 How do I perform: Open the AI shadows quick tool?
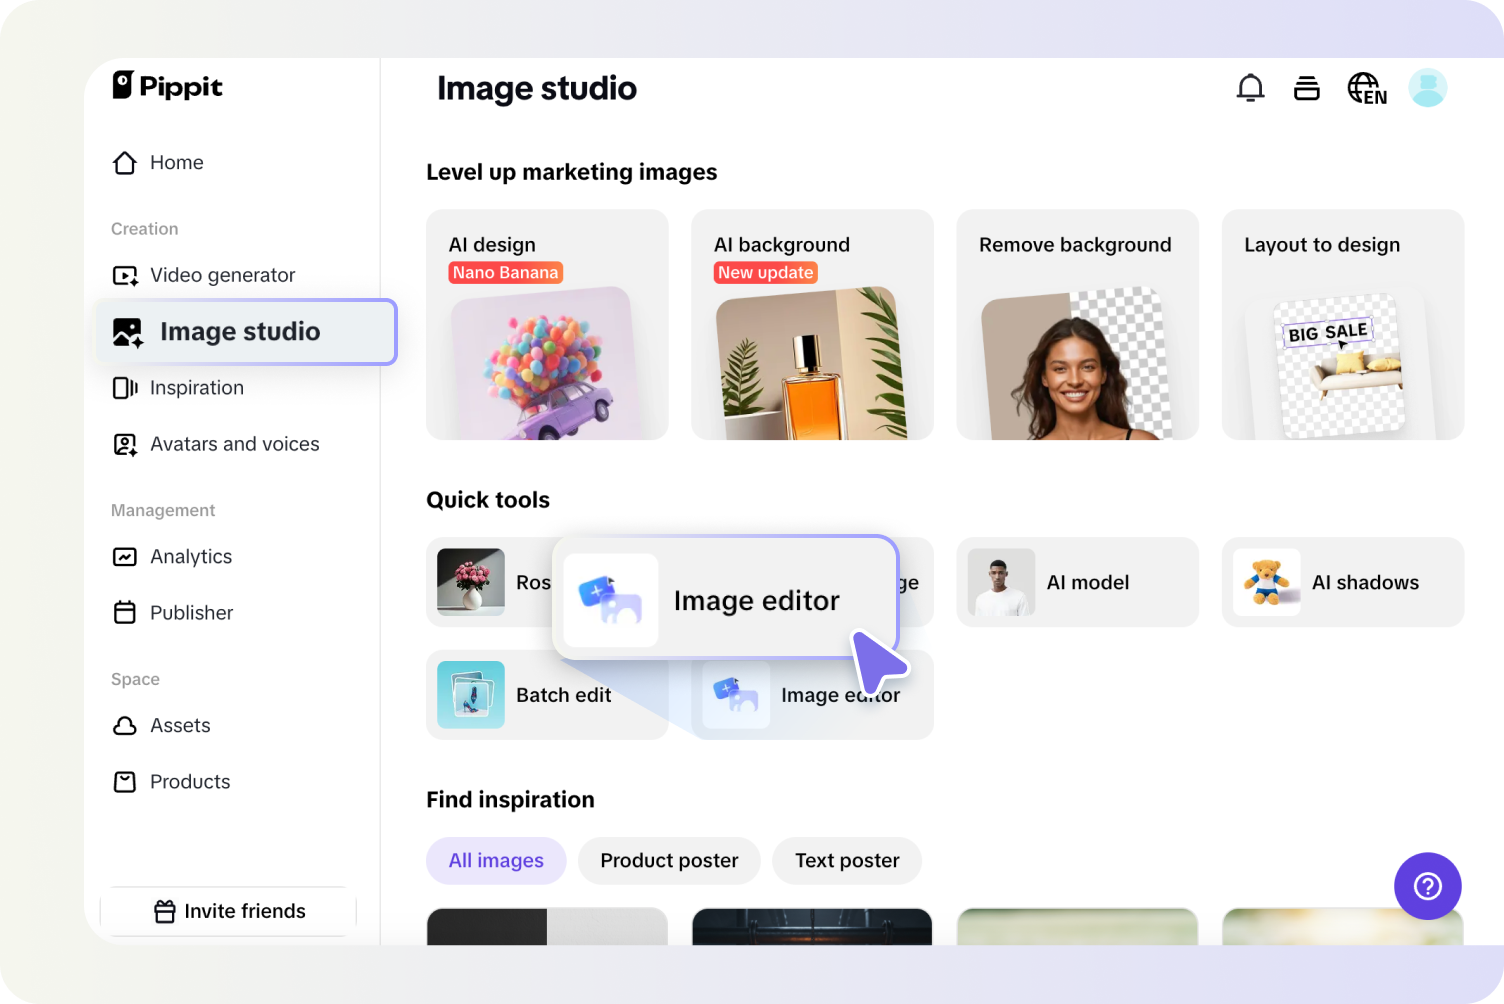click(1343, 582)
